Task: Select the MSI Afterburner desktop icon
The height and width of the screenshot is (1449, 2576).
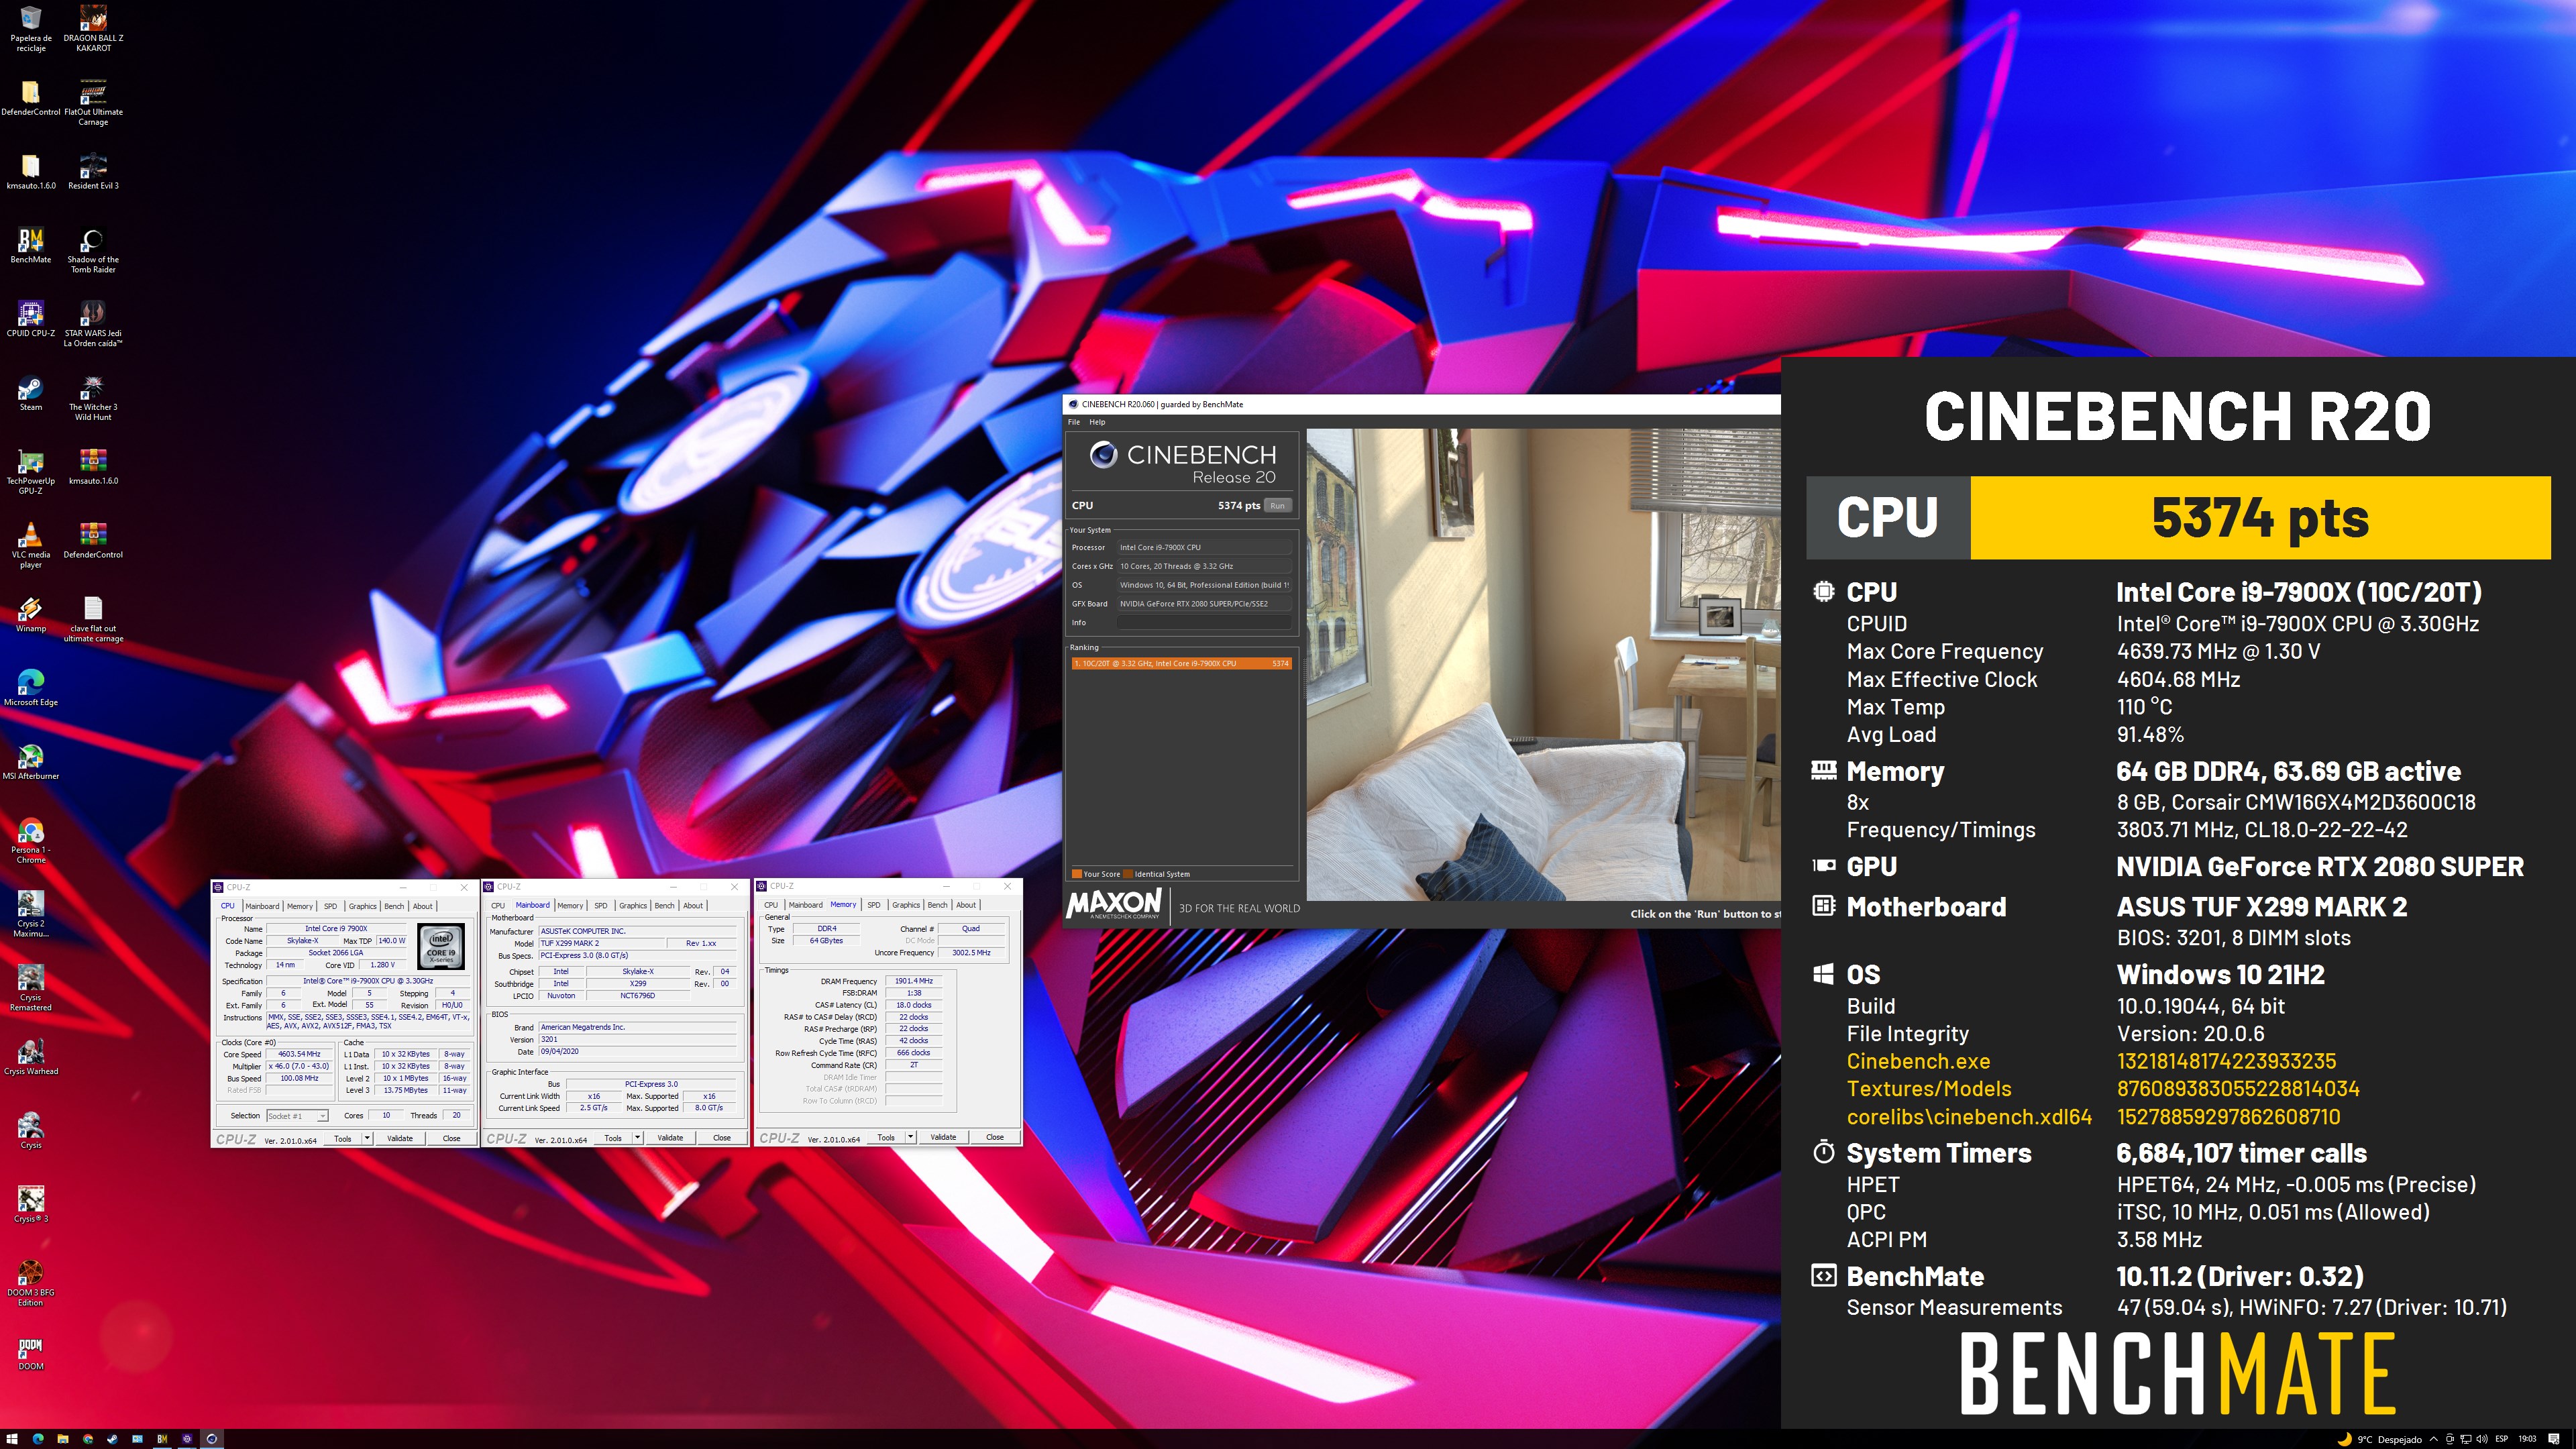Action: (31, 762)
